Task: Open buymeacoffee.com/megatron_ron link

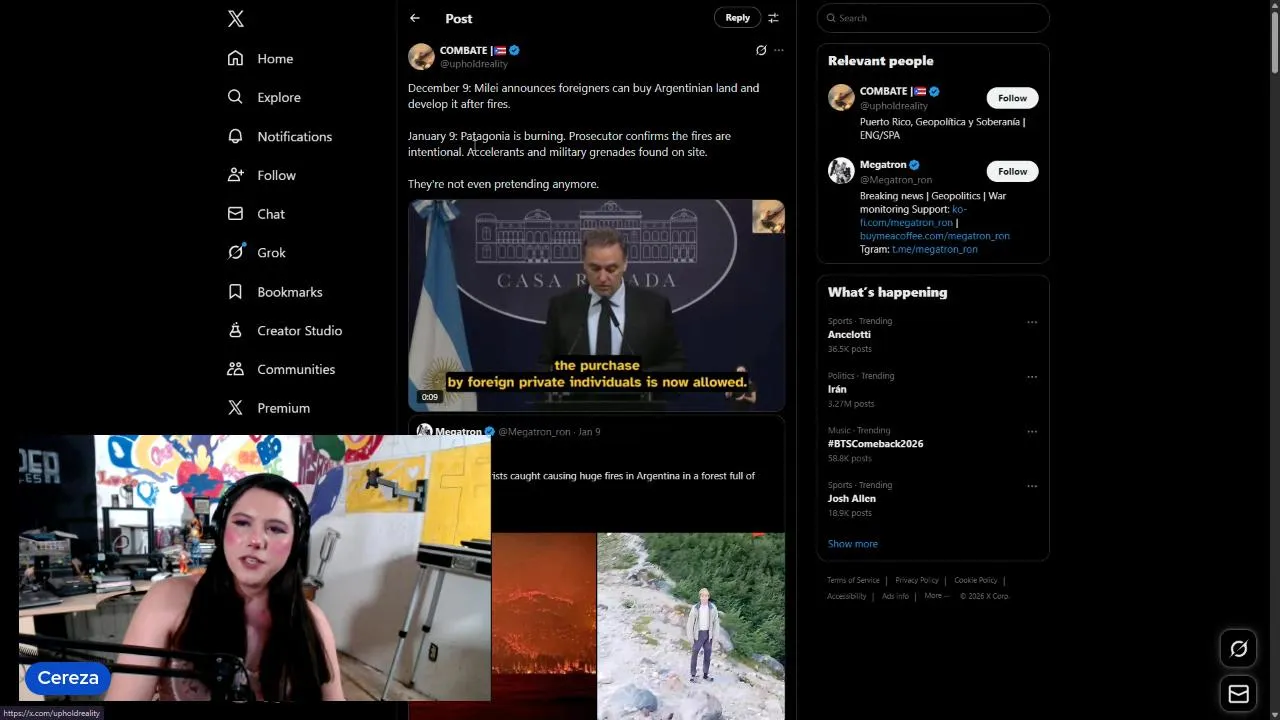Action: click(935, 236)
